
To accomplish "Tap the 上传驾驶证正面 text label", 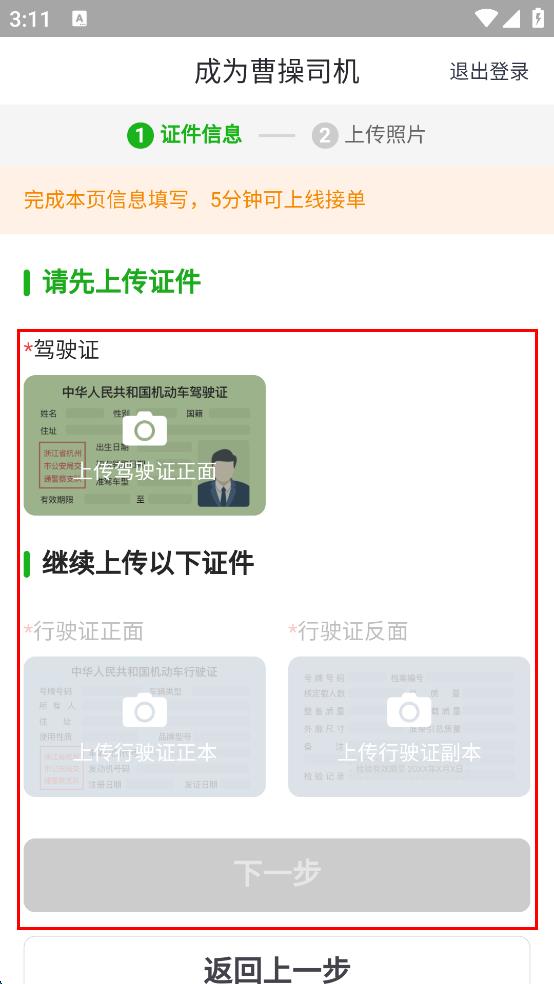I will coord(145,471).
